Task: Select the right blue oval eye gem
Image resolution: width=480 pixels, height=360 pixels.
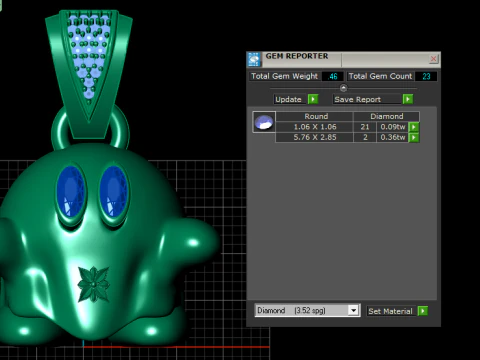Action: tap(114, 191)
